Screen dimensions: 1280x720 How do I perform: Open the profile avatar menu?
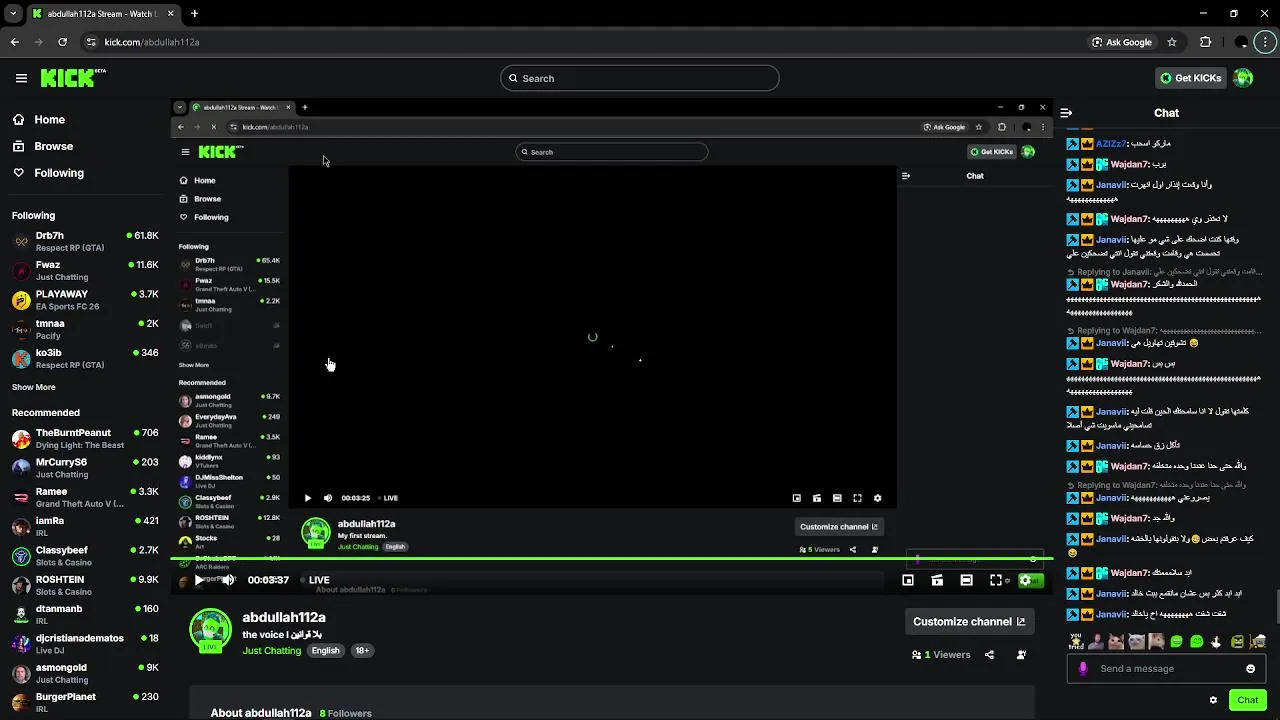tap(1243, 78)
